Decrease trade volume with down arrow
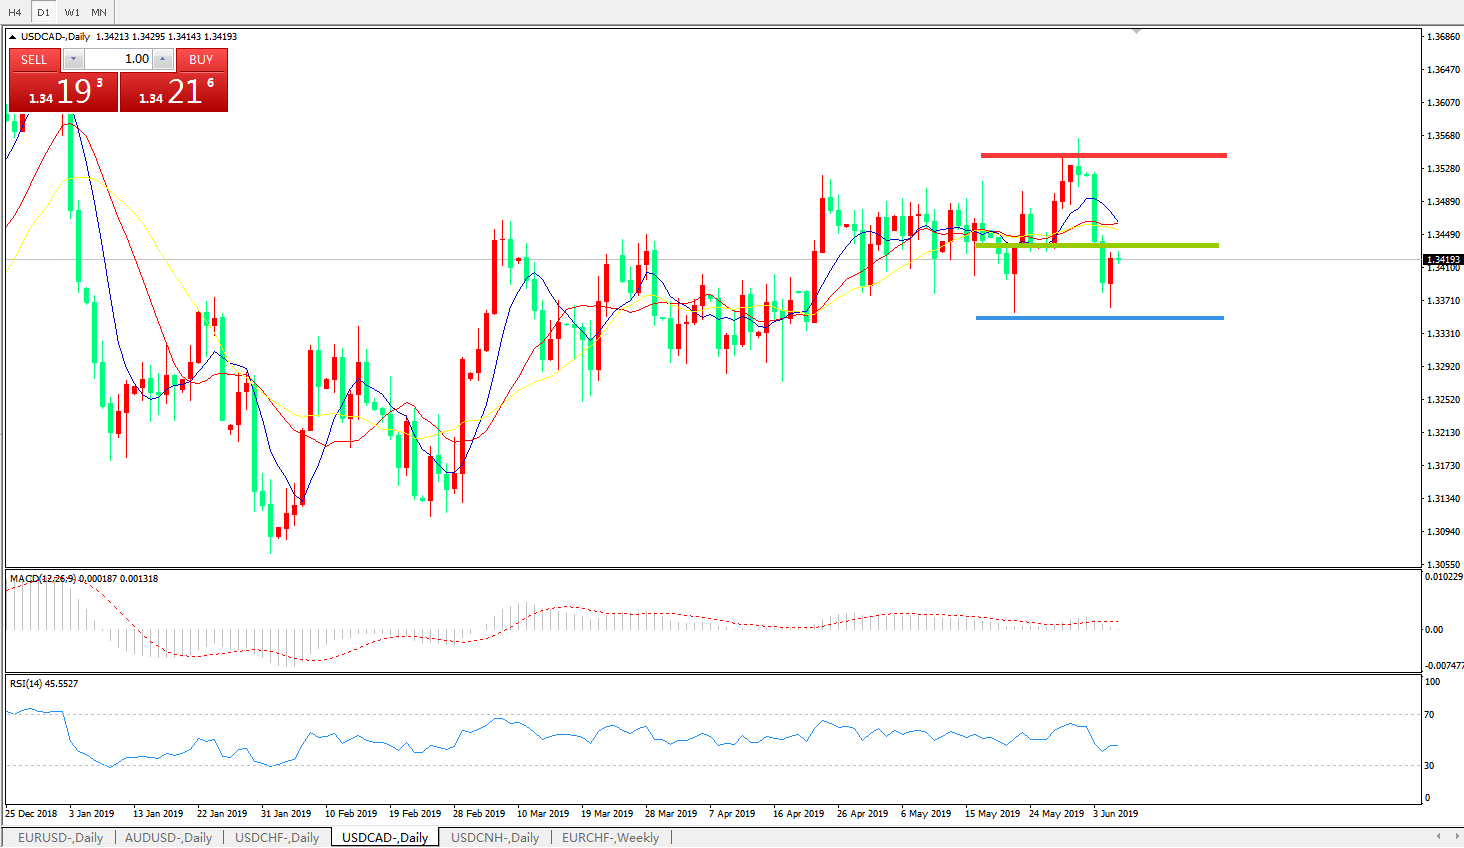The image size is (1464, 848). [x=73, y=59]
